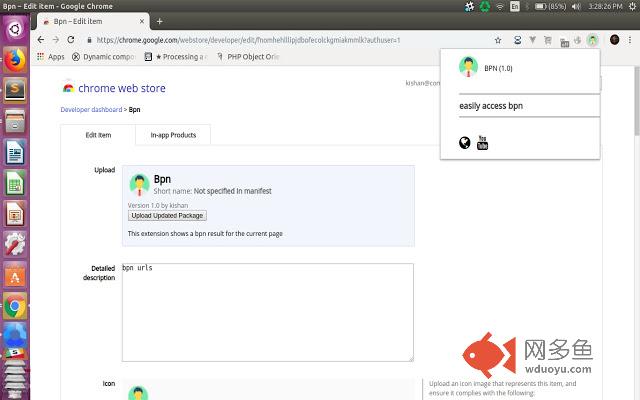The height and width of the screenshot is (400, 640).
Task: Open the Developer dashboard link
Action: tap(91, 109)
